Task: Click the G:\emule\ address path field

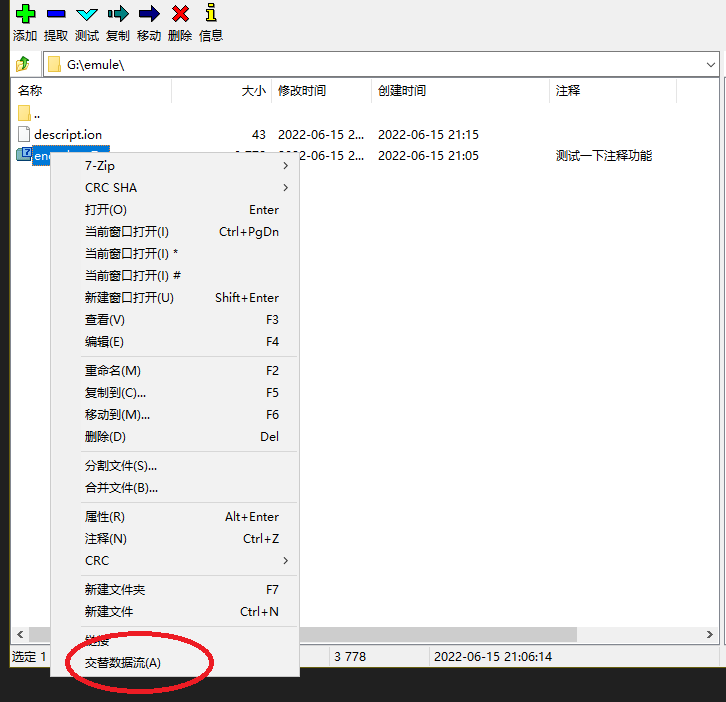Action: point(382,64)
